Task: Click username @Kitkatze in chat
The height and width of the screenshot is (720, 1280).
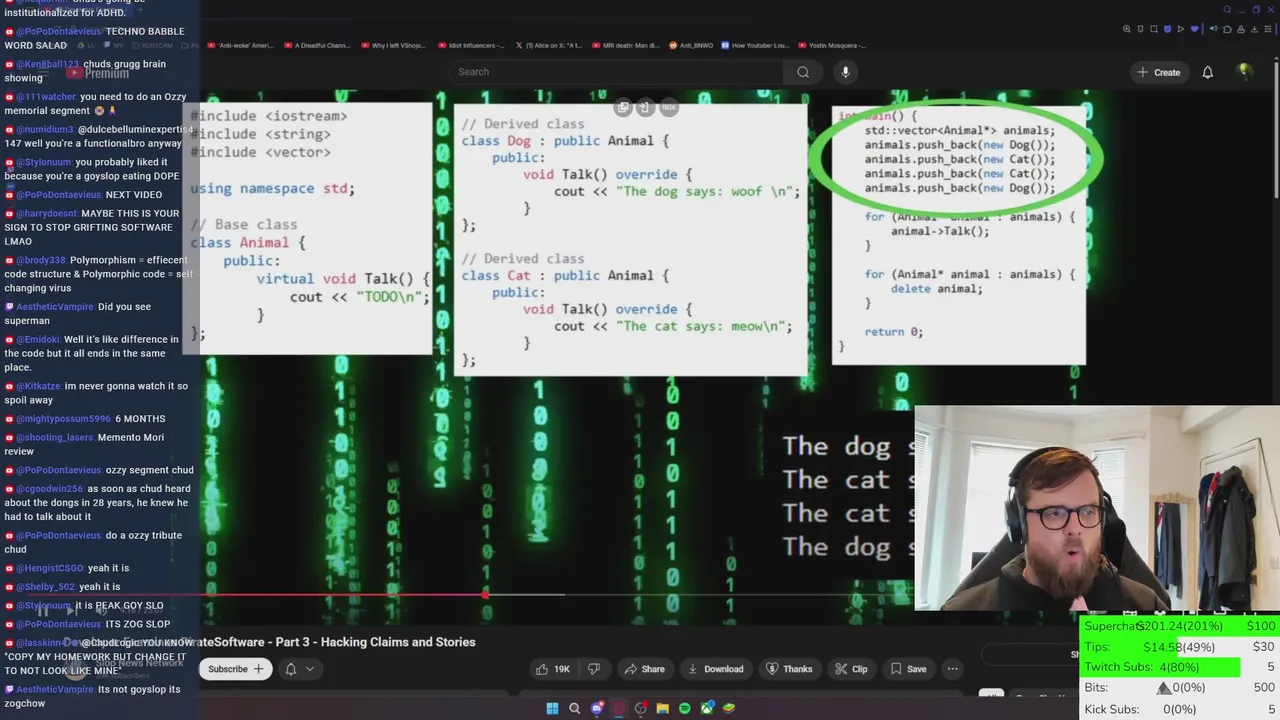Action: pos(37,386)
